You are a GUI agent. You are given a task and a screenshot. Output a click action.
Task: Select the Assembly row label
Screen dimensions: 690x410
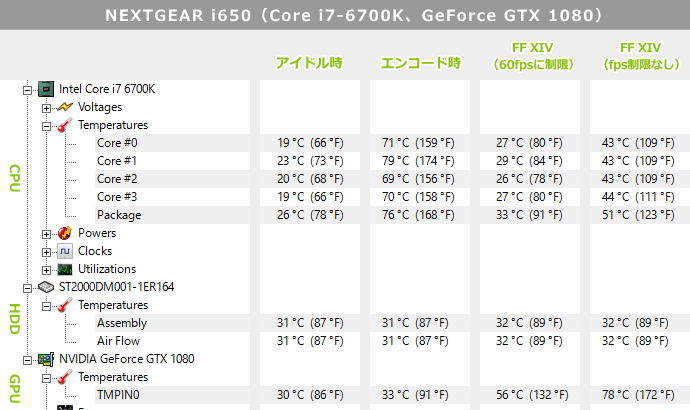pos(122,323)
